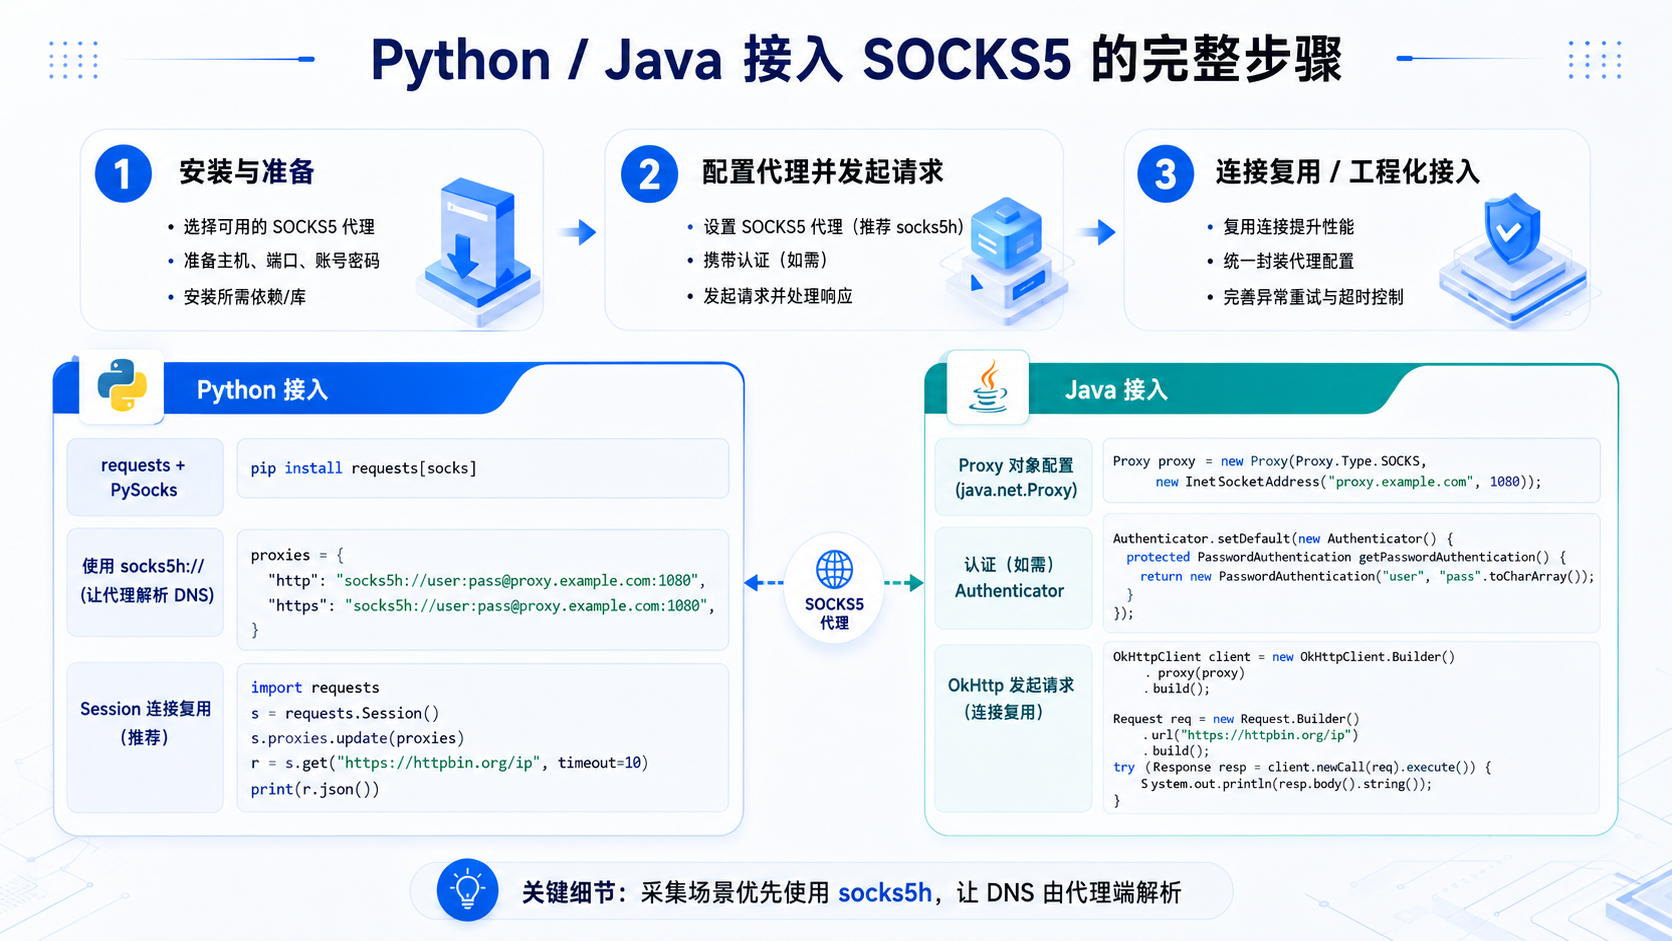Click the Session 连接复用 label box
This screenshot has height=941, width=1672.
point(145,737)
